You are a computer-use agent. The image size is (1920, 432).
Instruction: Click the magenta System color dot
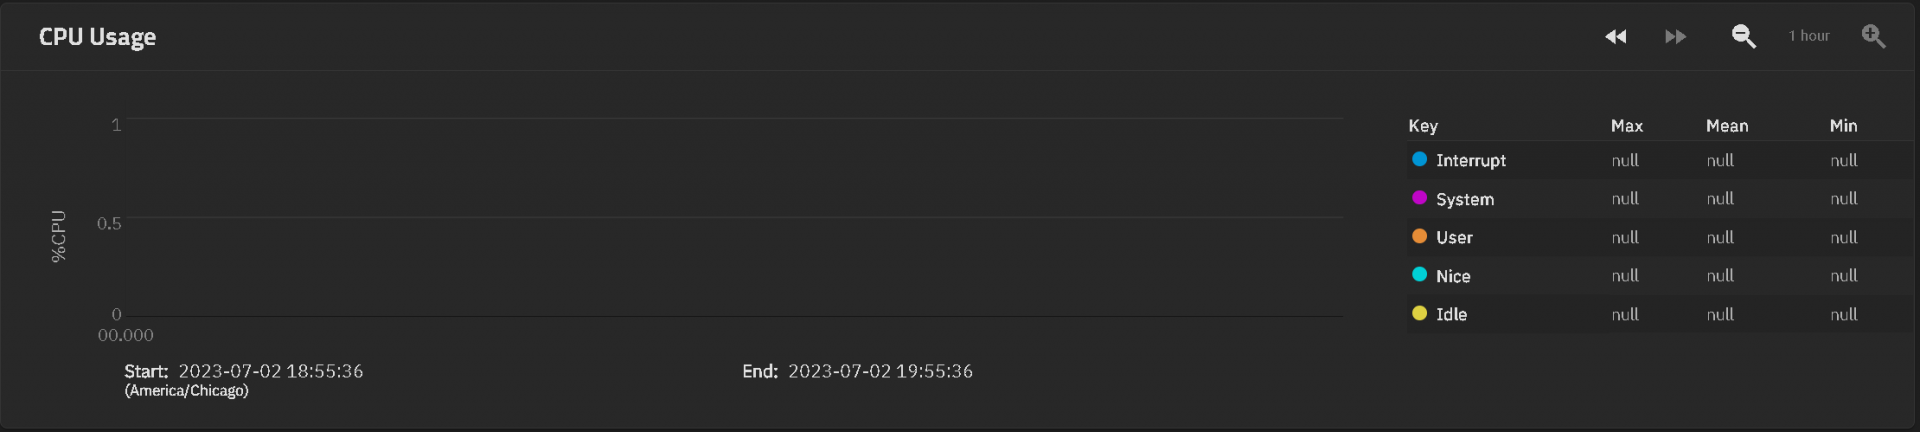pyautogui.click(x=1419, y=198)
